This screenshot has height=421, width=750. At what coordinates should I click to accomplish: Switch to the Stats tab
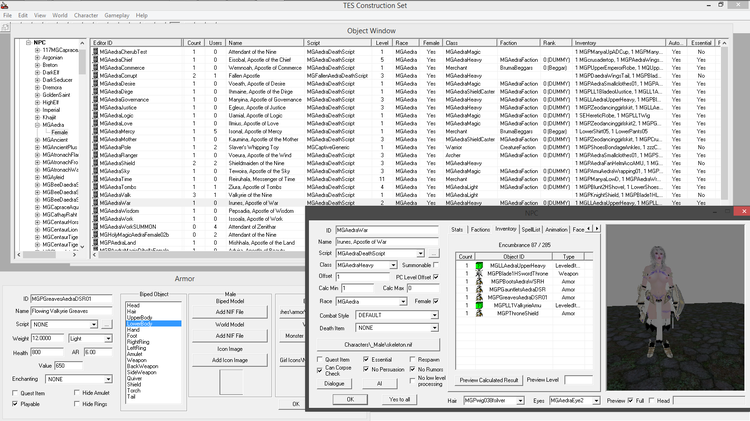[x=457, y=230]
